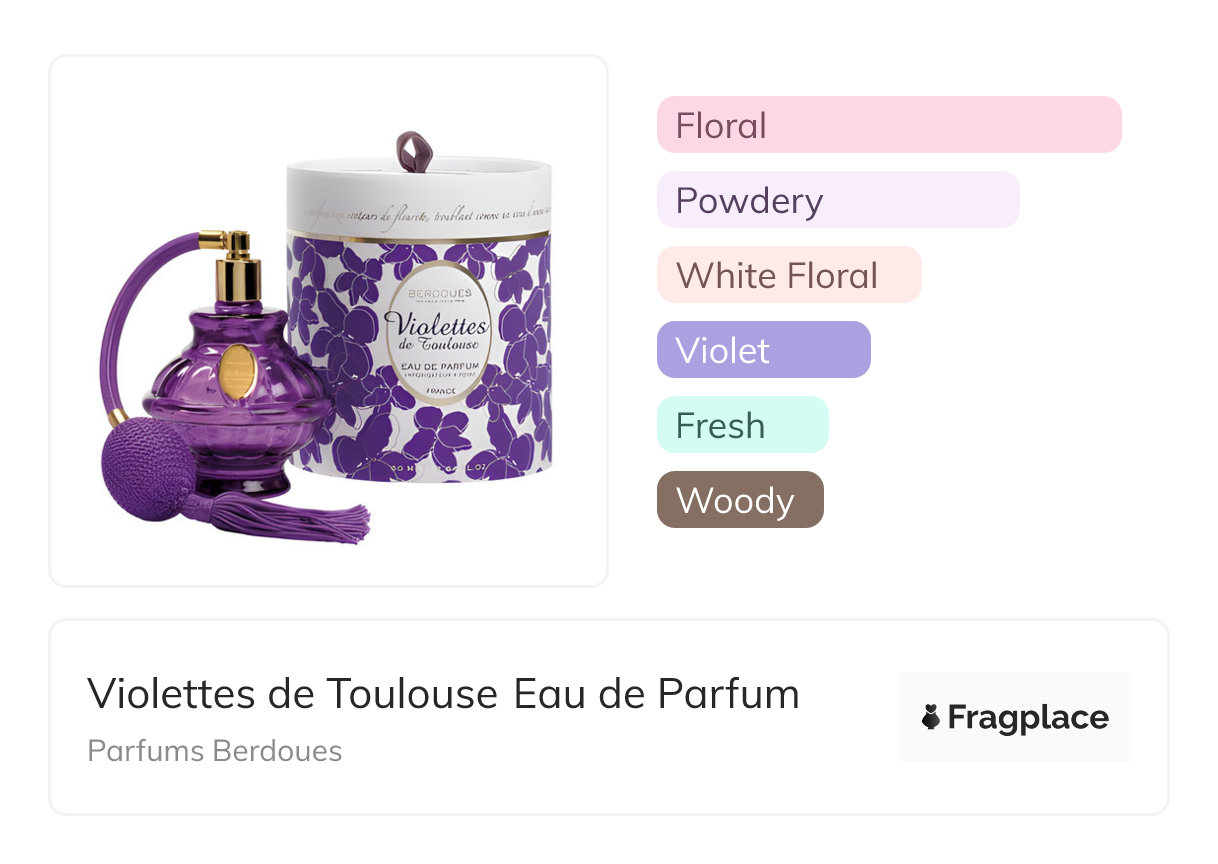Select the Woody accord bar

740,500
